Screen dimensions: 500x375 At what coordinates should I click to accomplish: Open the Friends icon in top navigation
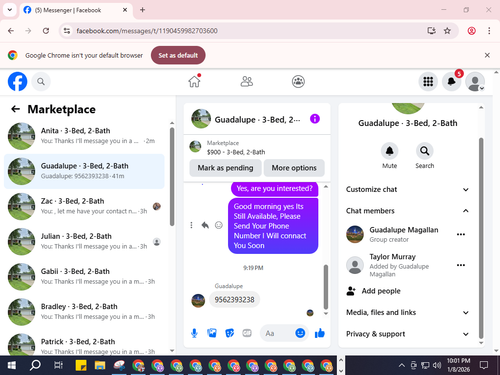coord(247,81)
